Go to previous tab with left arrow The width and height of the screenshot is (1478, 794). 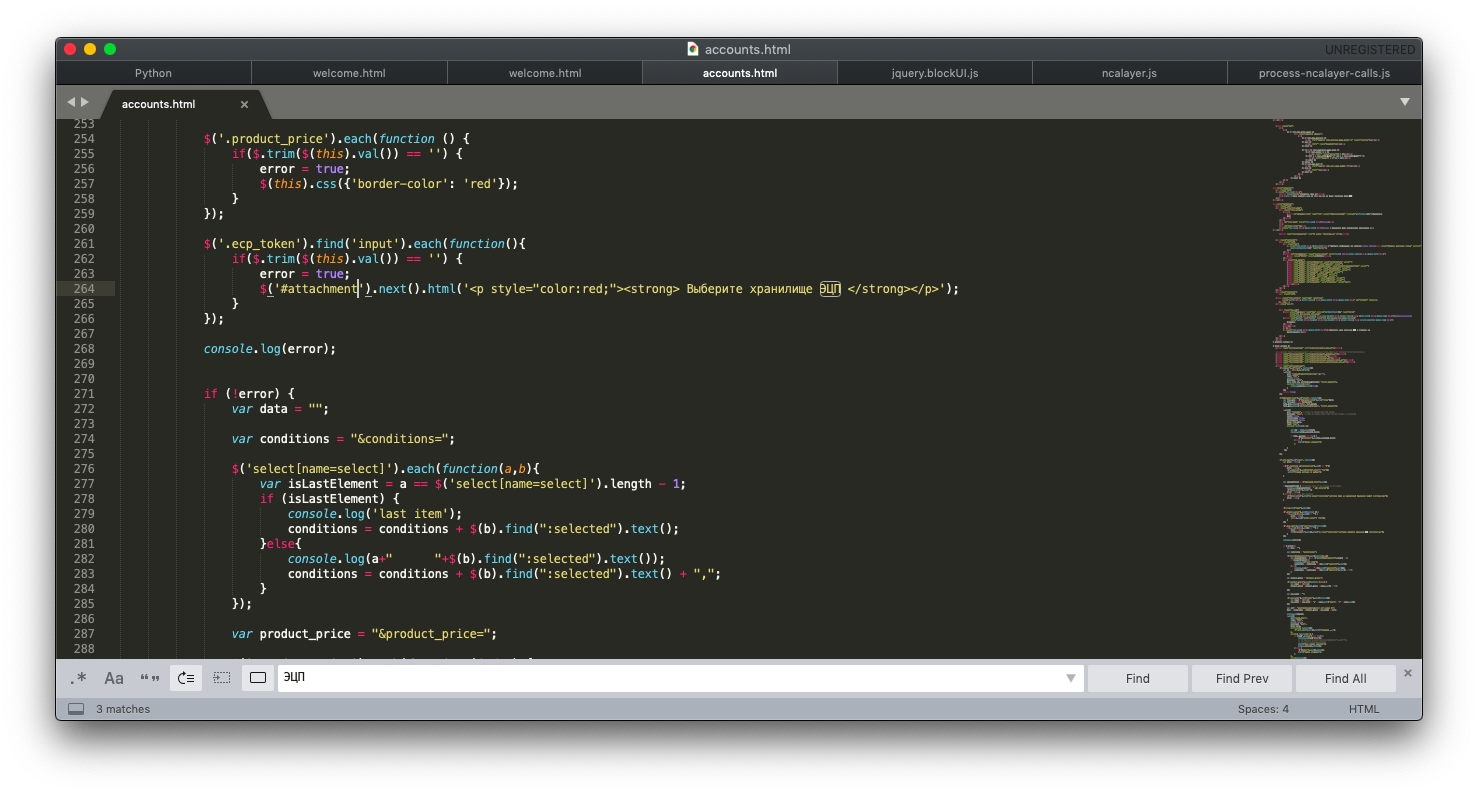[71, 102]
